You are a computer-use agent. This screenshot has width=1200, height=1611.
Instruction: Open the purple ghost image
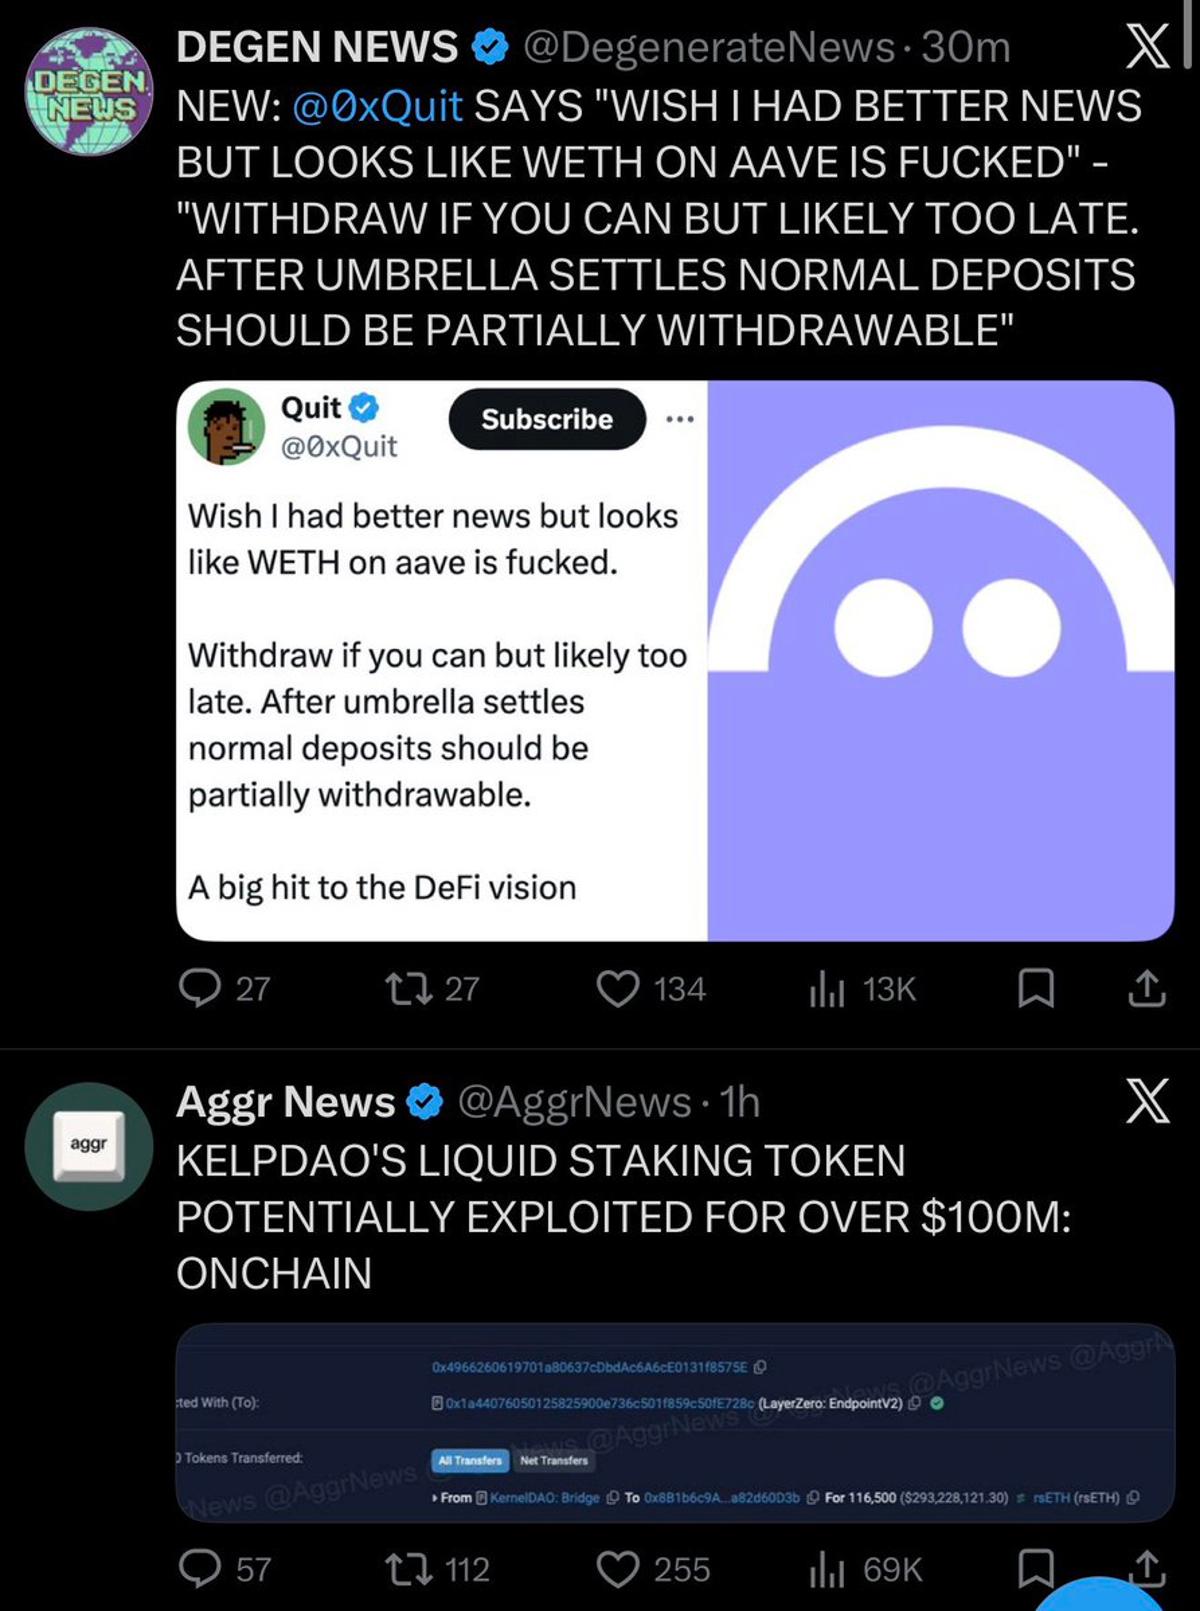[x=940, y=660]
